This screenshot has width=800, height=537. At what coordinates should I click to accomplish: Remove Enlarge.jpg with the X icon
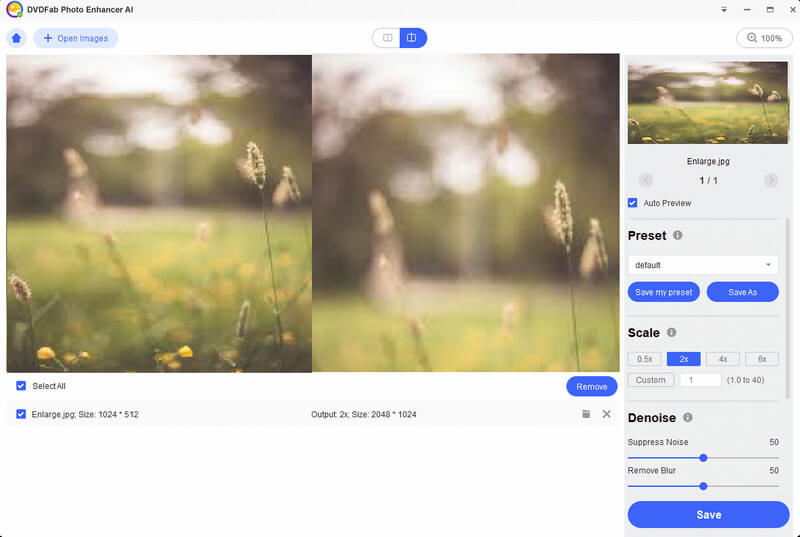tap(606, 414)
